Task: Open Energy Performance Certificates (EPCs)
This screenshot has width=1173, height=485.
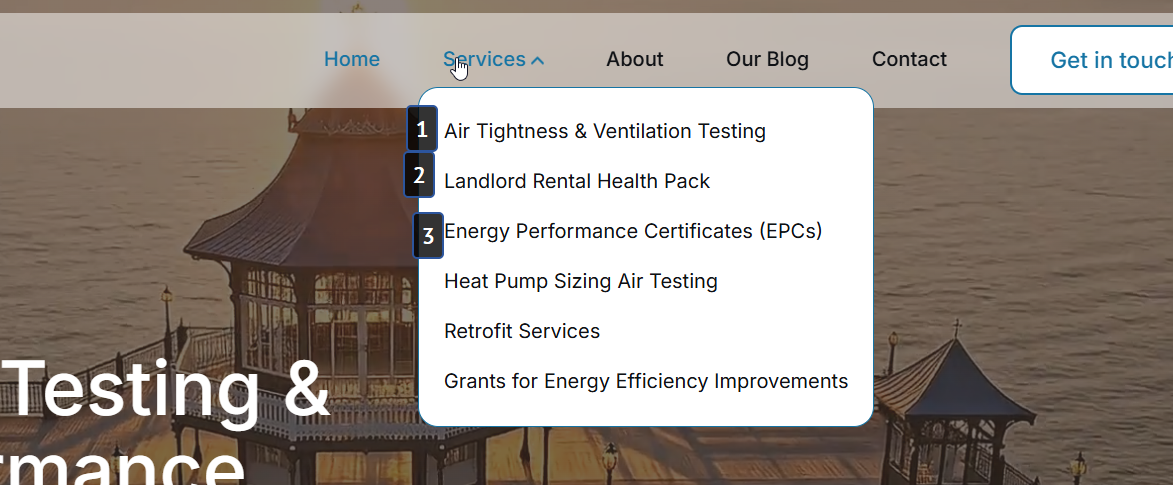Action: tap(632, 231)
